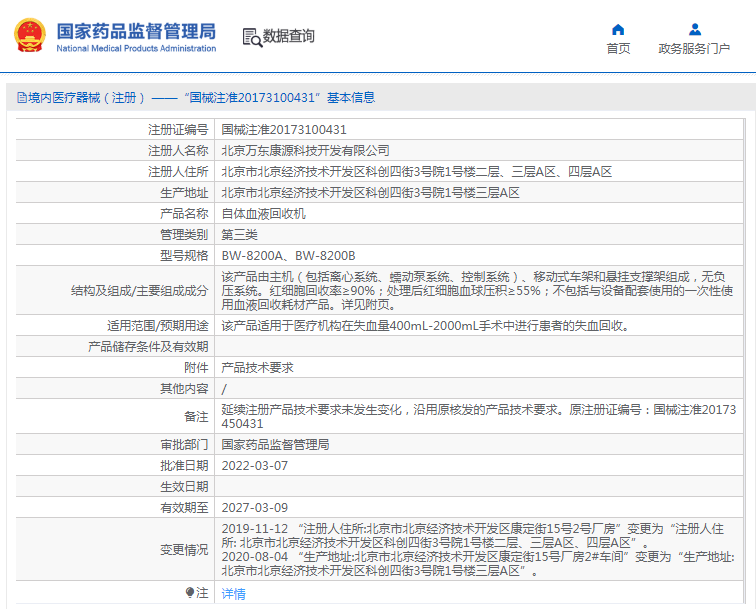The image size is (756, 609).
Task: Click 第三类 management category value
Action: pyautogui.click(x=239, y=235)
